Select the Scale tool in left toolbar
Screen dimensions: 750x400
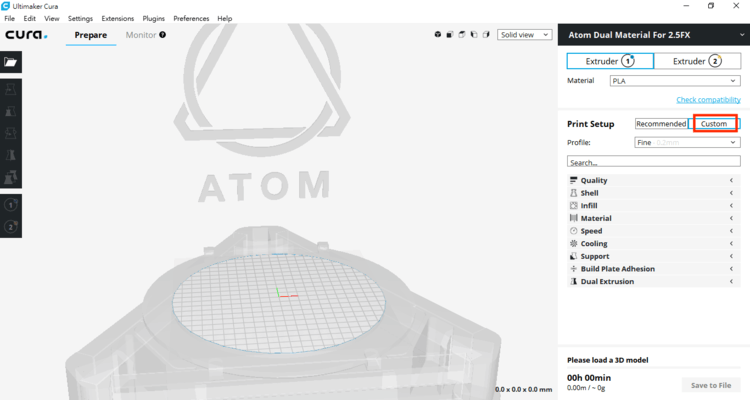tap(11, 111)
